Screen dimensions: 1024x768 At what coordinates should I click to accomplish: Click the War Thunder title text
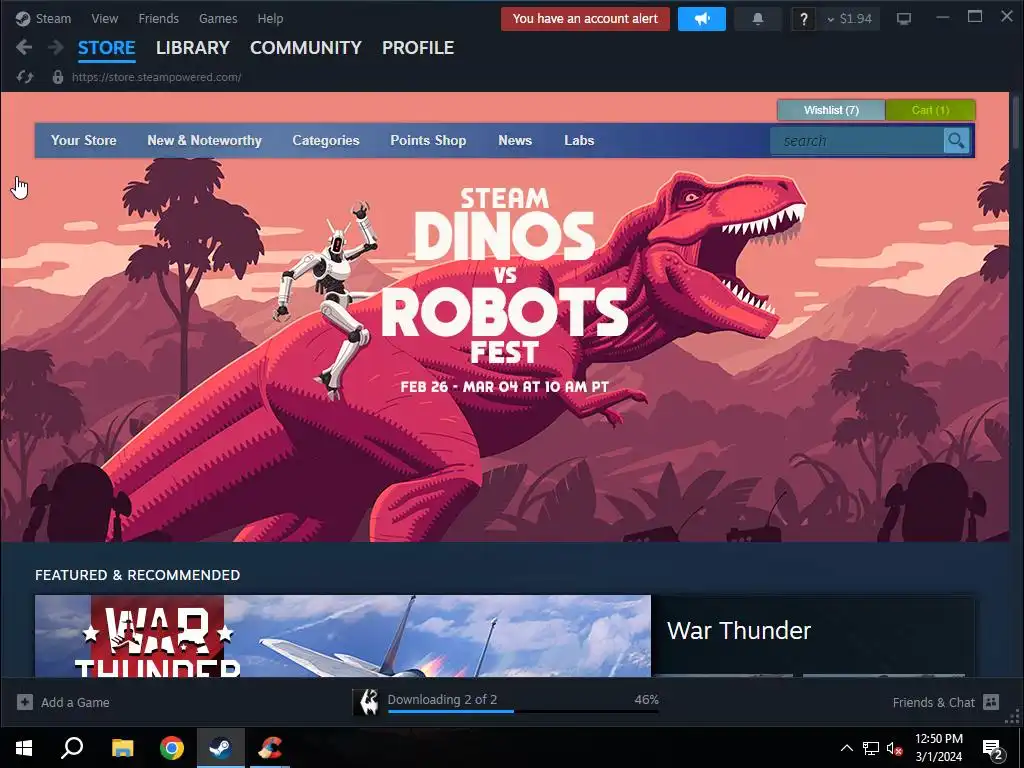739,630
